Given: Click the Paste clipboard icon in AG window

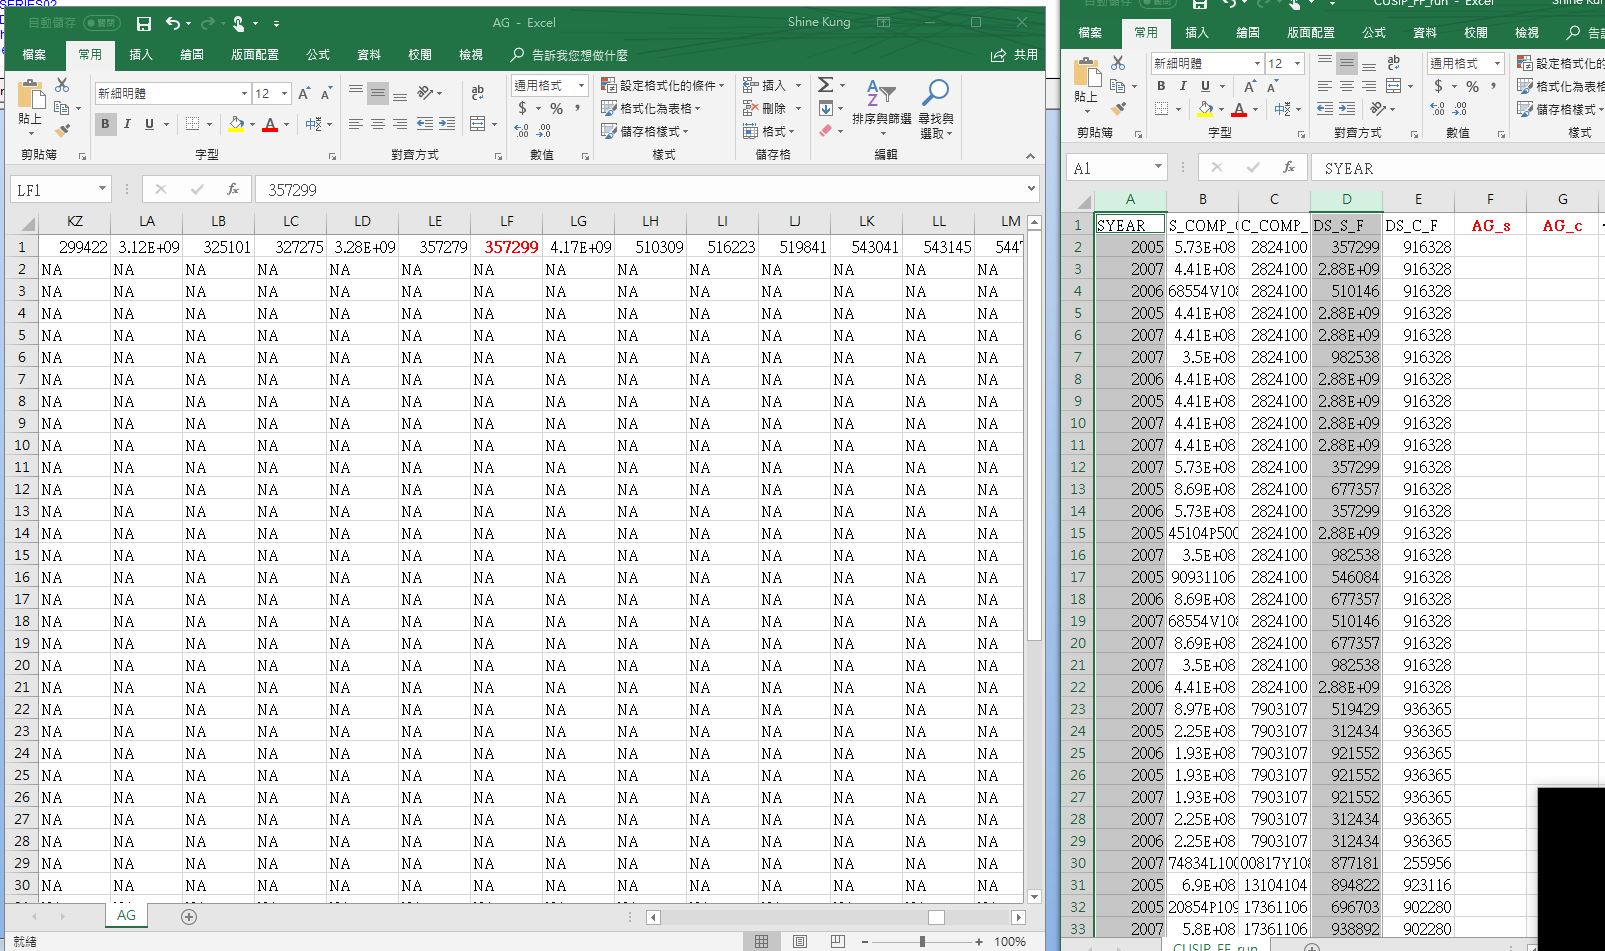Looking at the screenshot, I should (x=30, y=95).
